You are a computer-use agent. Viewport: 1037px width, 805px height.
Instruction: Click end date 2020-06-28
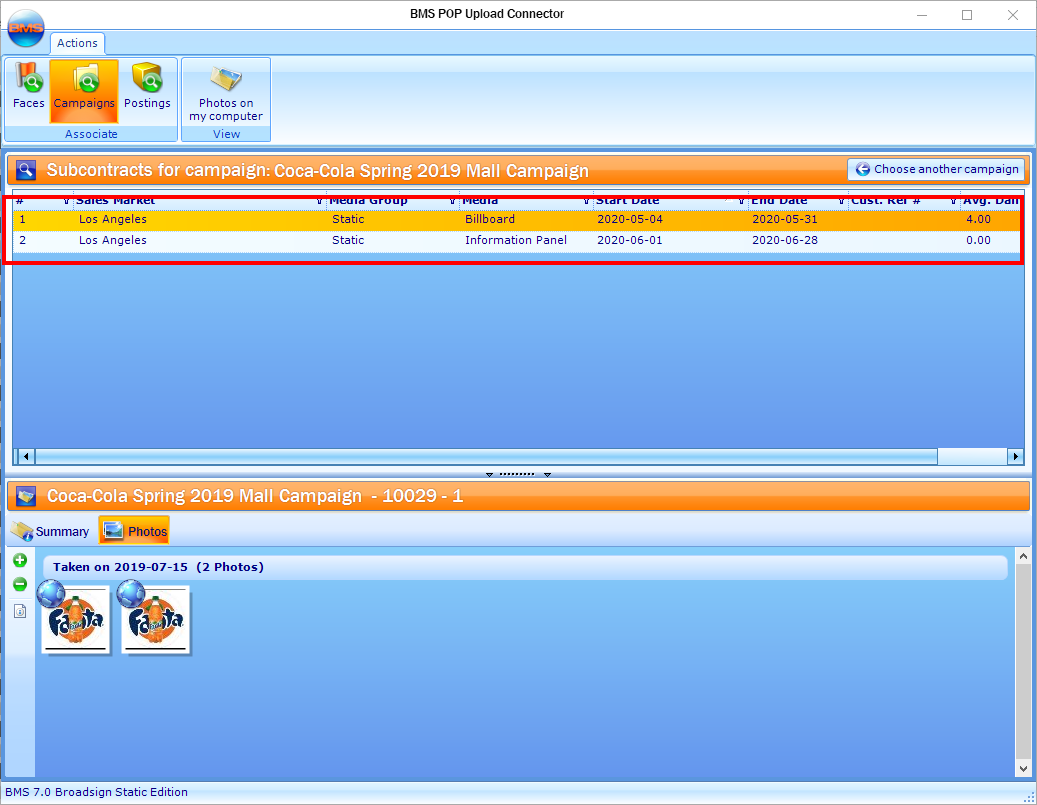(x=784, y=241)
